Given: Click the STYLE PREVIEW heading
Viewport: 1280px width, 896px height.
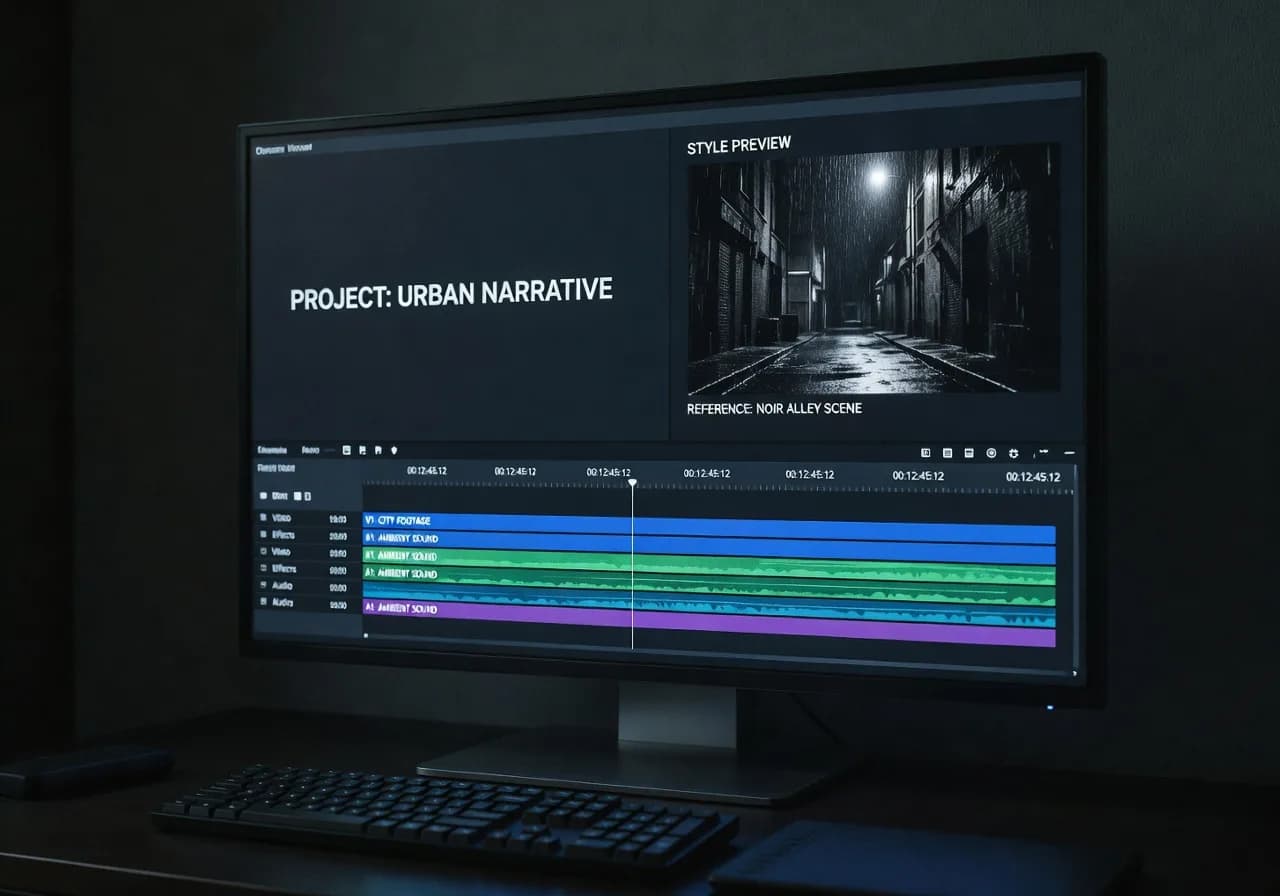Looking at the screenshot, I should click(x=740, y=144).
